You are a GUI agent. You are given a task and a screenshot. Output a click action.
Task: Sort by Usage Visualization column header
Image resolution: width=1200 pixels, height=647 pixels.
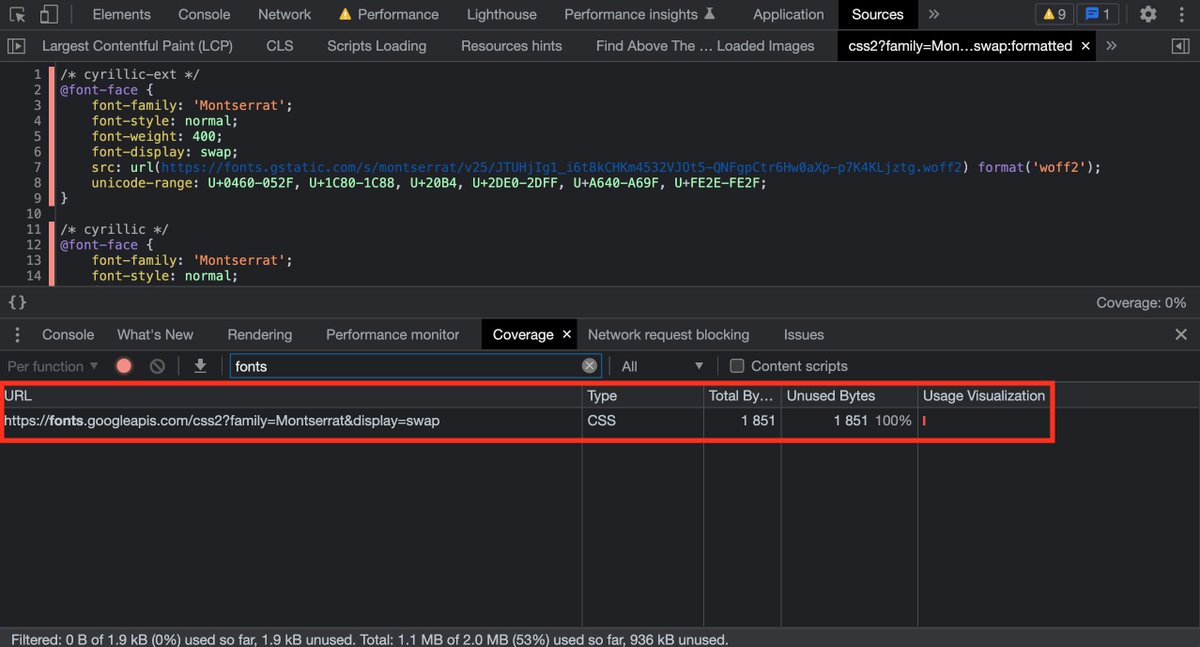[x=984, y=396]
